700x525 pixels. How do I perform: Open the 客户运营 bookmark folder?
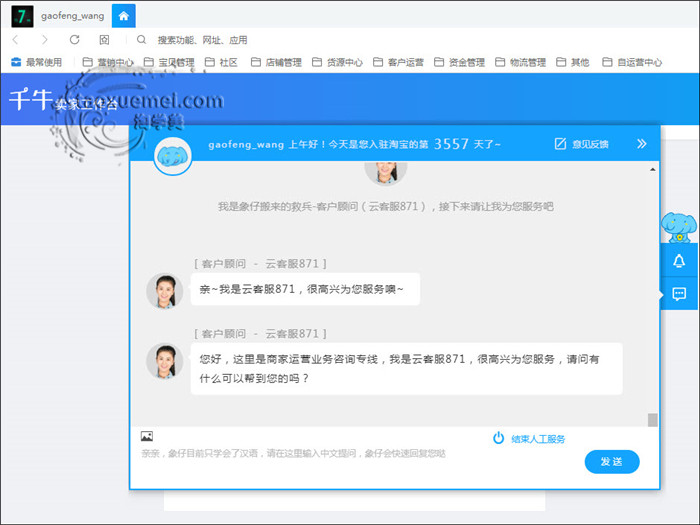click(x=397, y=62)
